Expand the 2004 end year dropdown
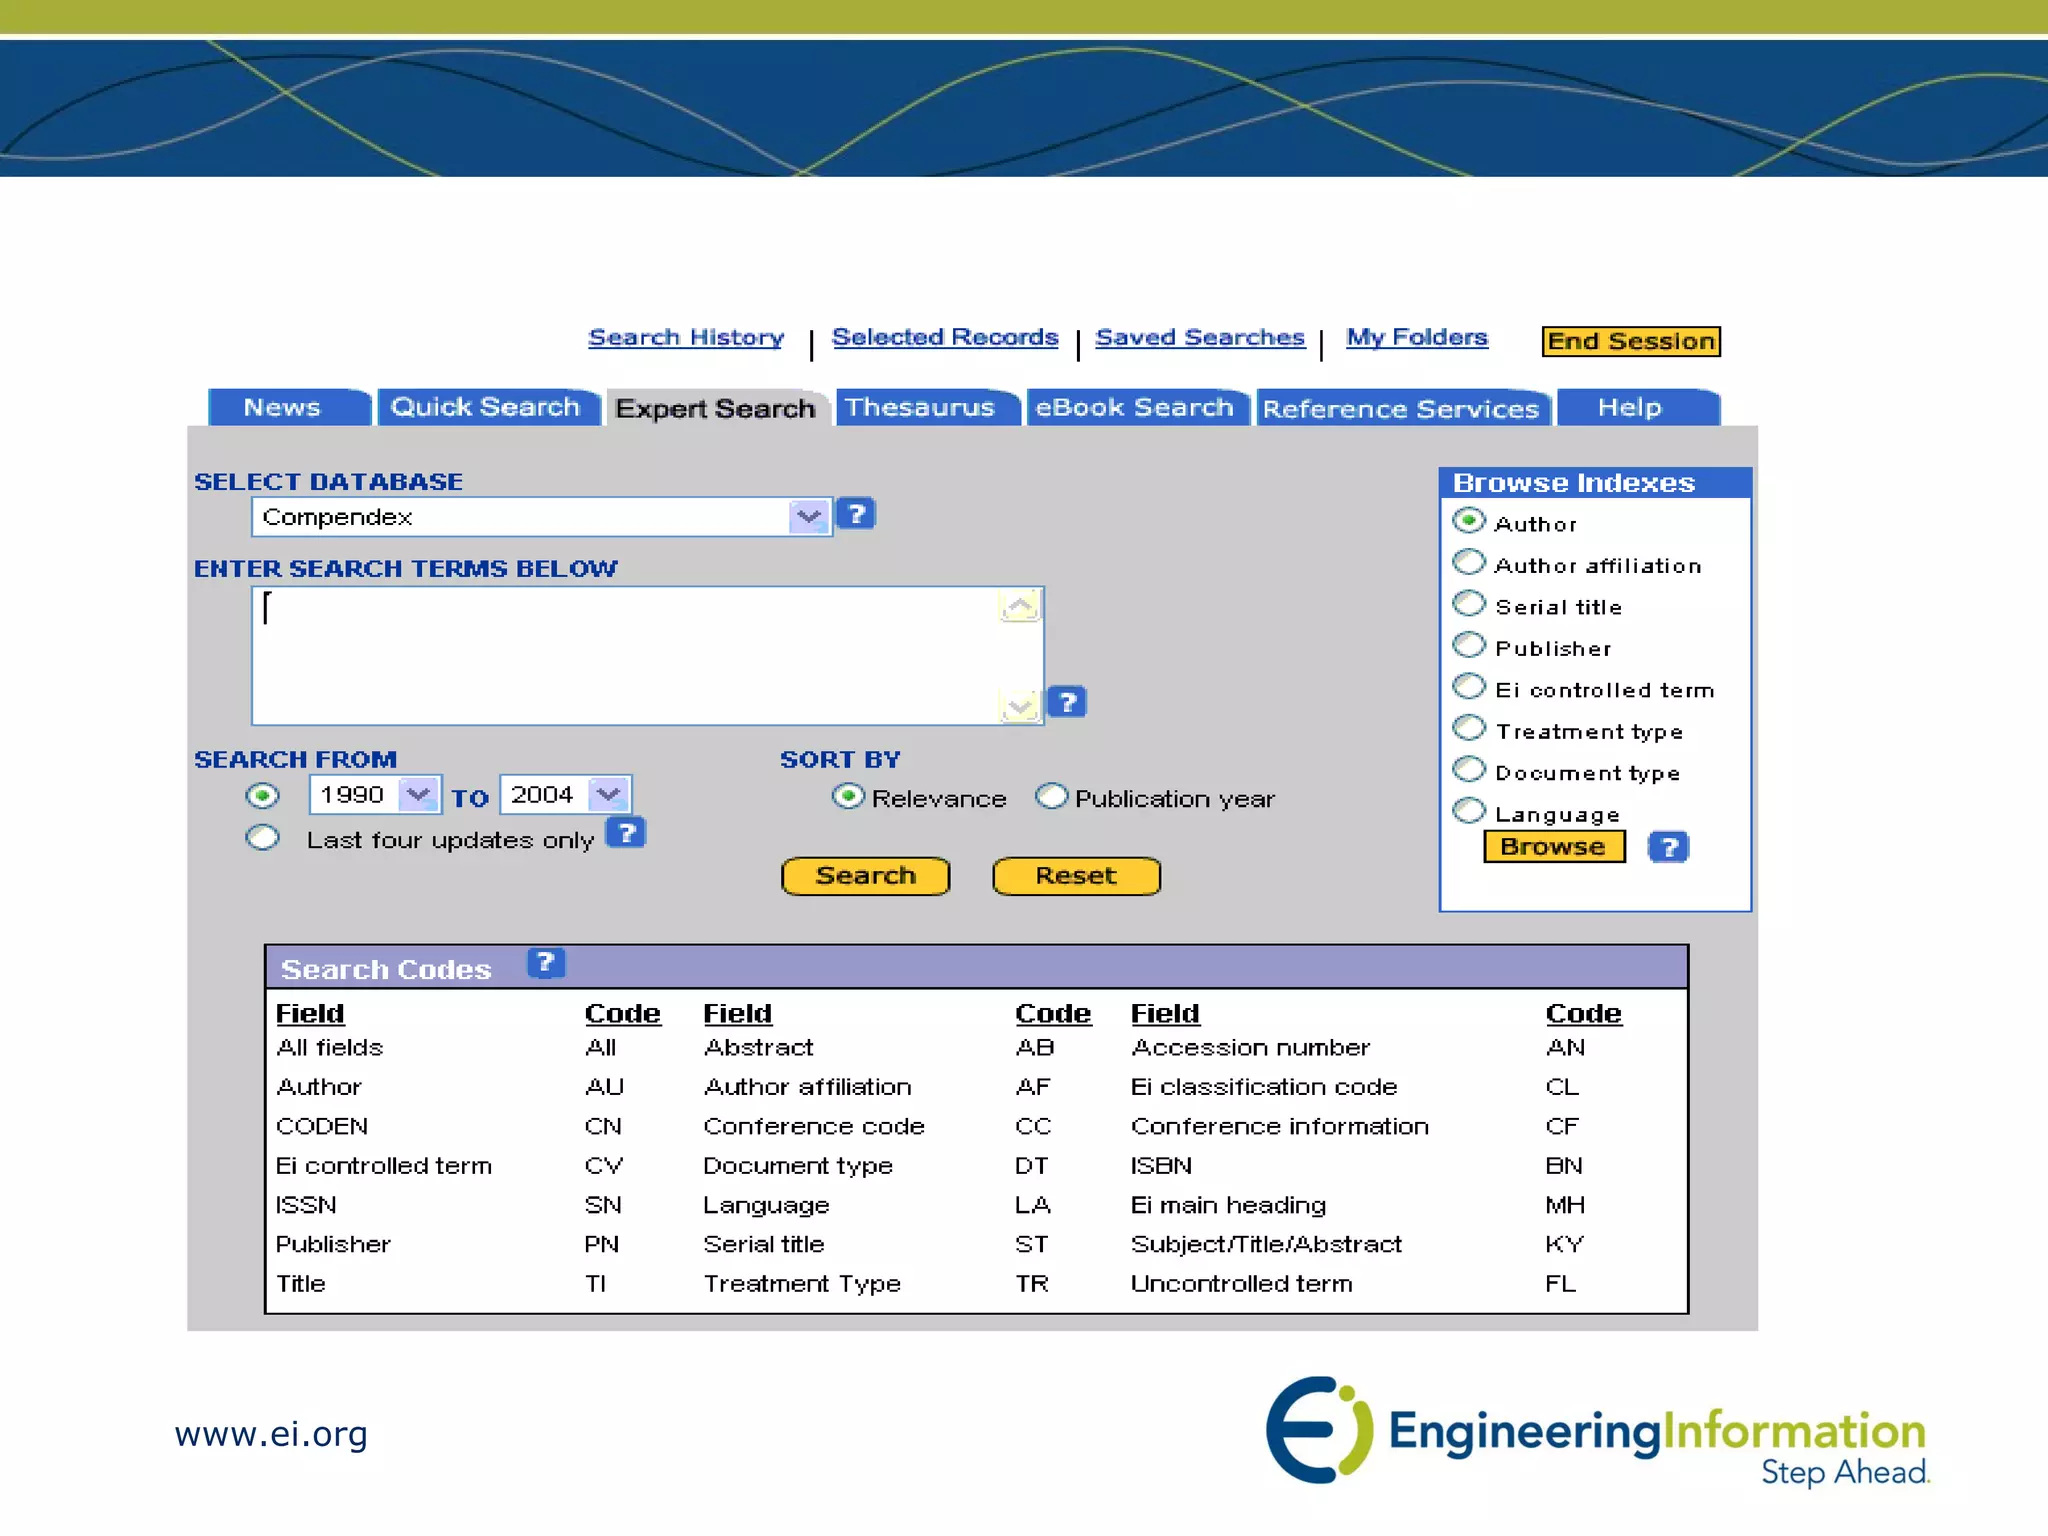 pyautogui.click(x=608, y=795)
